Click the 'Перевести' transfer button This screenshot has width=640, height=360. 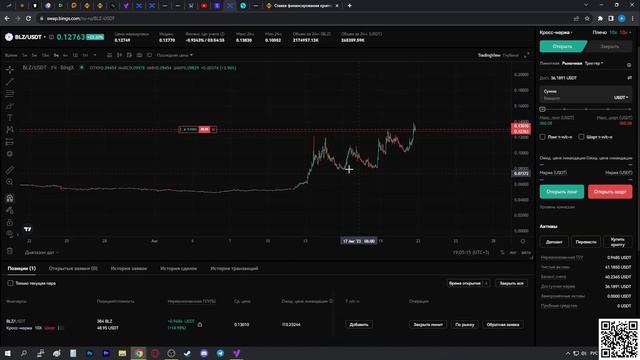point(586,242)
